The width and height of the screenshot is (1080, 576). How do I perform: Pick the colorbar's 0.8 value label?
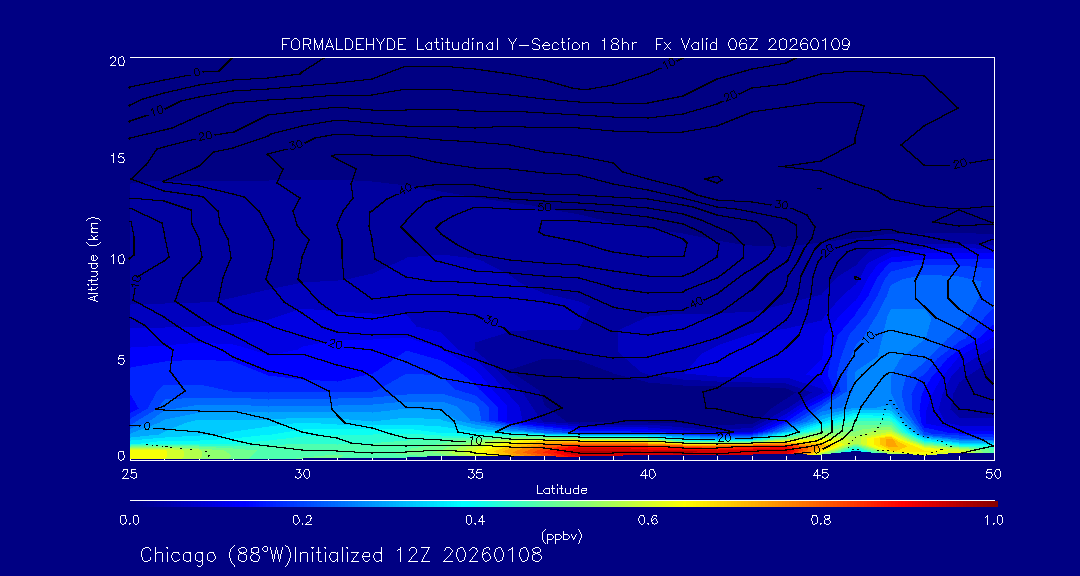coord(821,520)
